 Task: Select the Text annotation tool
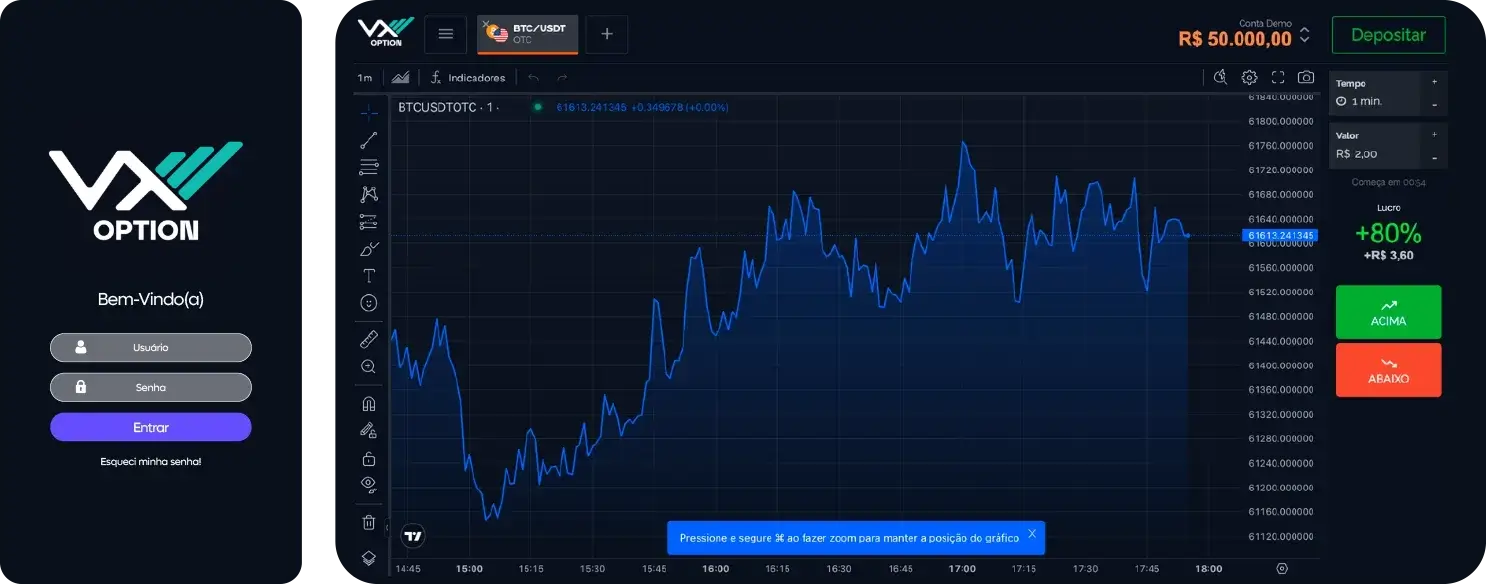(x=369, y=276)
